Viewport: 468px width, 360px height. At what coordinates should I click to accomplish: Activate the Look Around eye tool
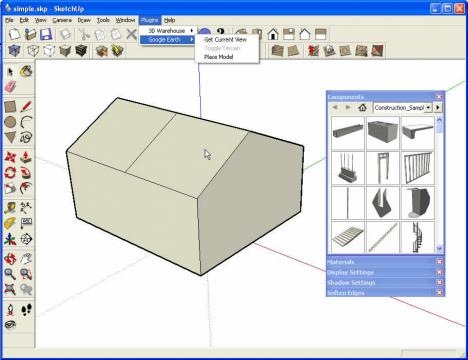(10, 324)
